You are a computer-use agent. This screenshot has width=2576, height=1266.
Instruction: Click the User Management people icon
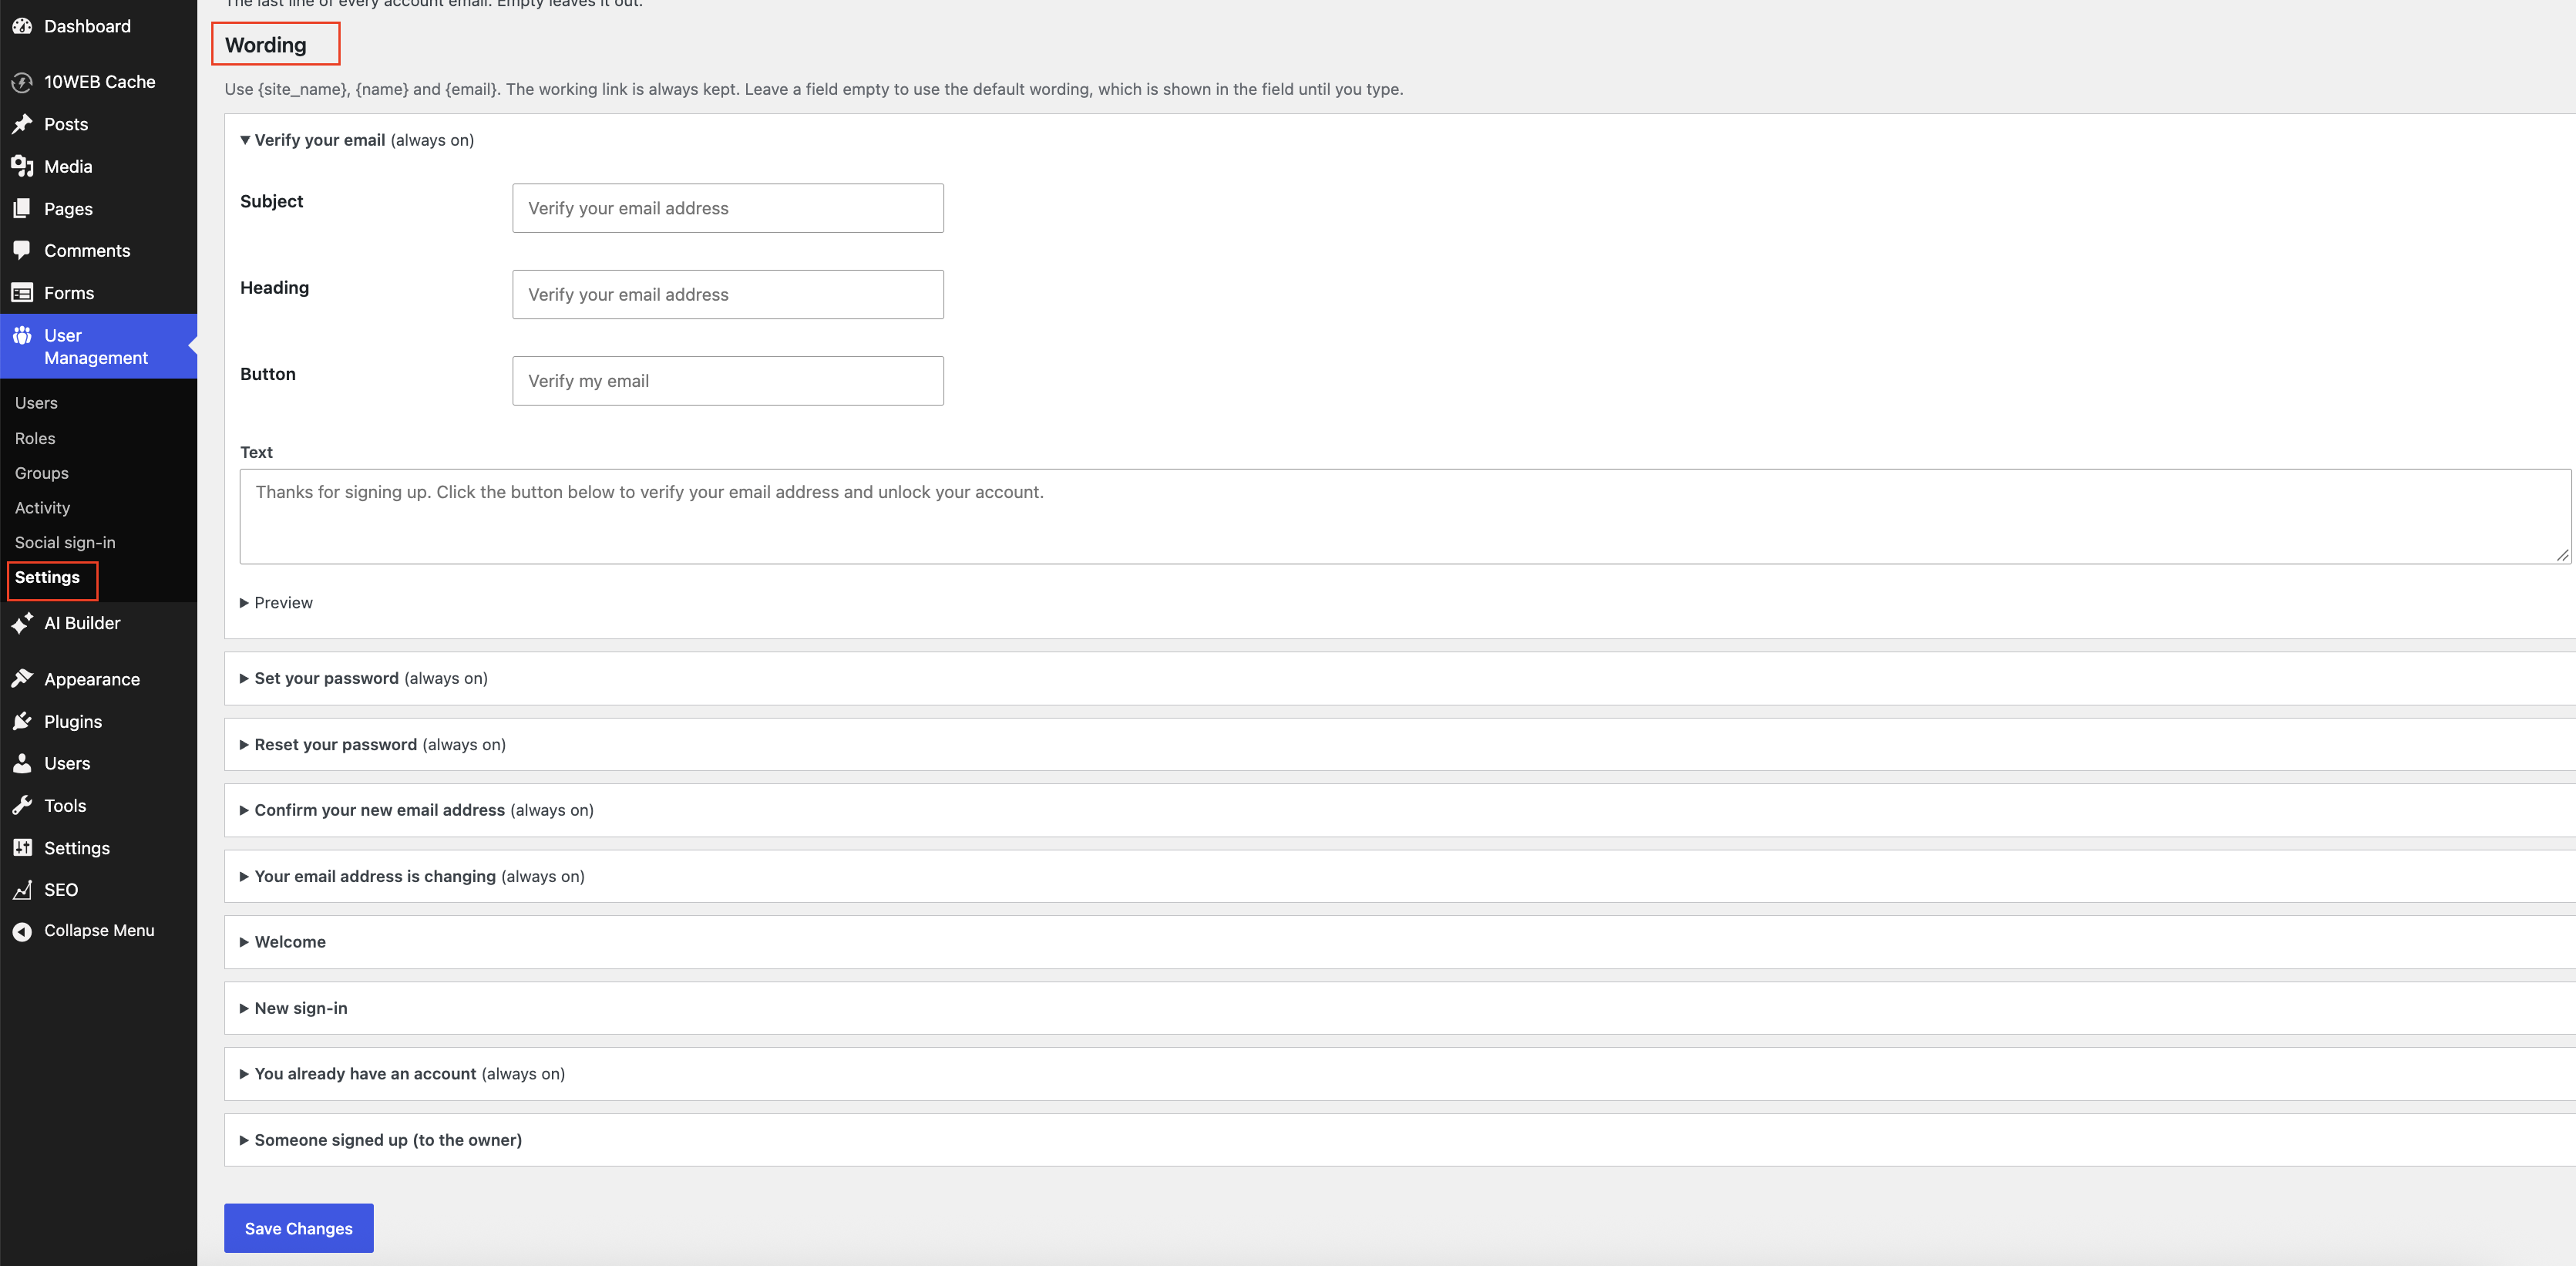click(22, 336)
